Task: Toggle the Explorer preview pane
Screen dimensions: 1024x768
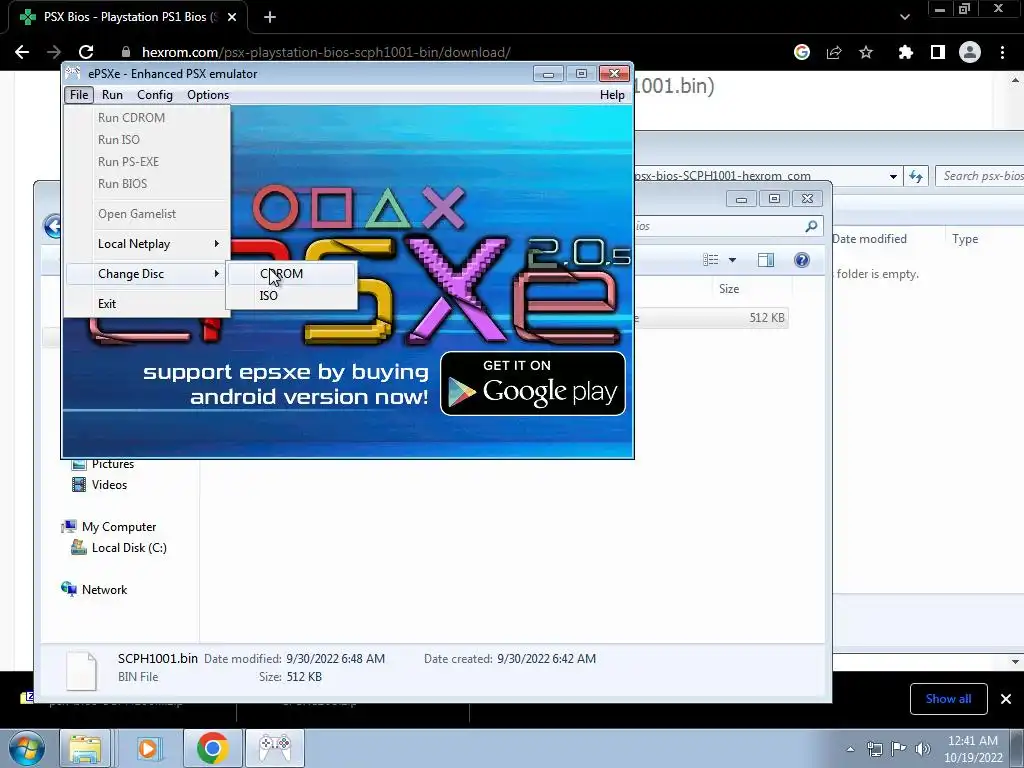Action: [x=765, y=260]
